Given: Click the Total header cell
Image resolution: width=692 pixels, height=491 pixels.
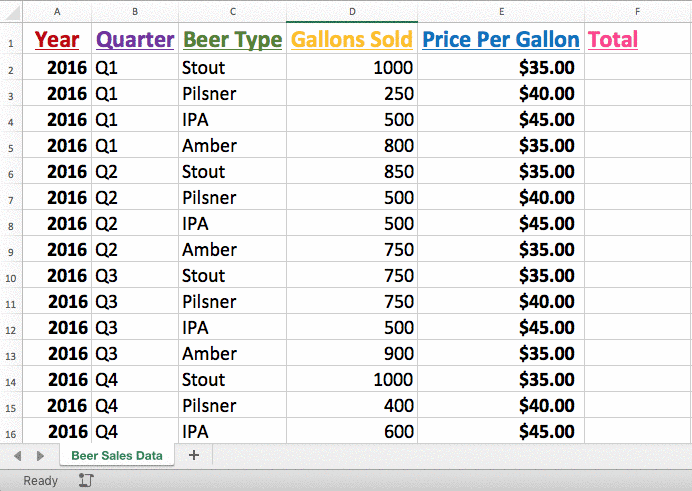Looking at the screenshot, I should pyautogui.click(x=638, y=39).
